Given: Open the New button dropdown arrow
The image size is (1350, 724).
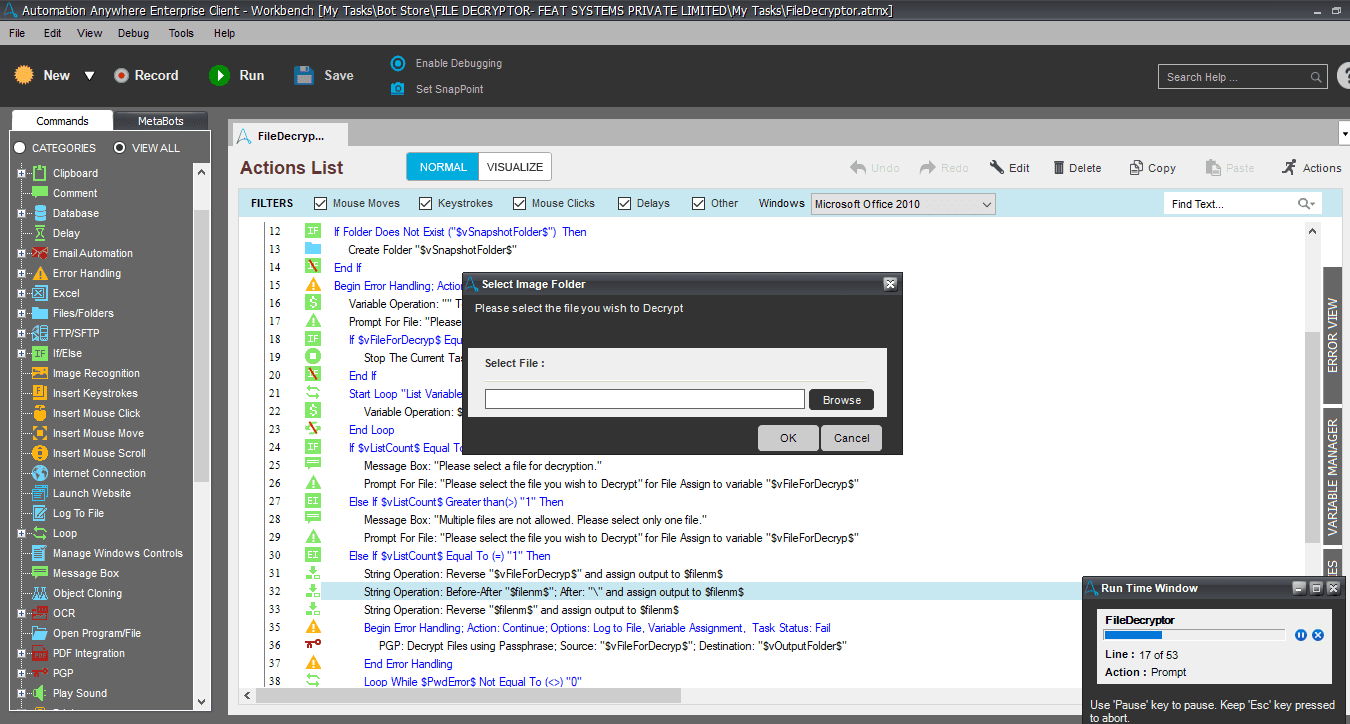Looking at the screenshot, I should coord(89,76).
